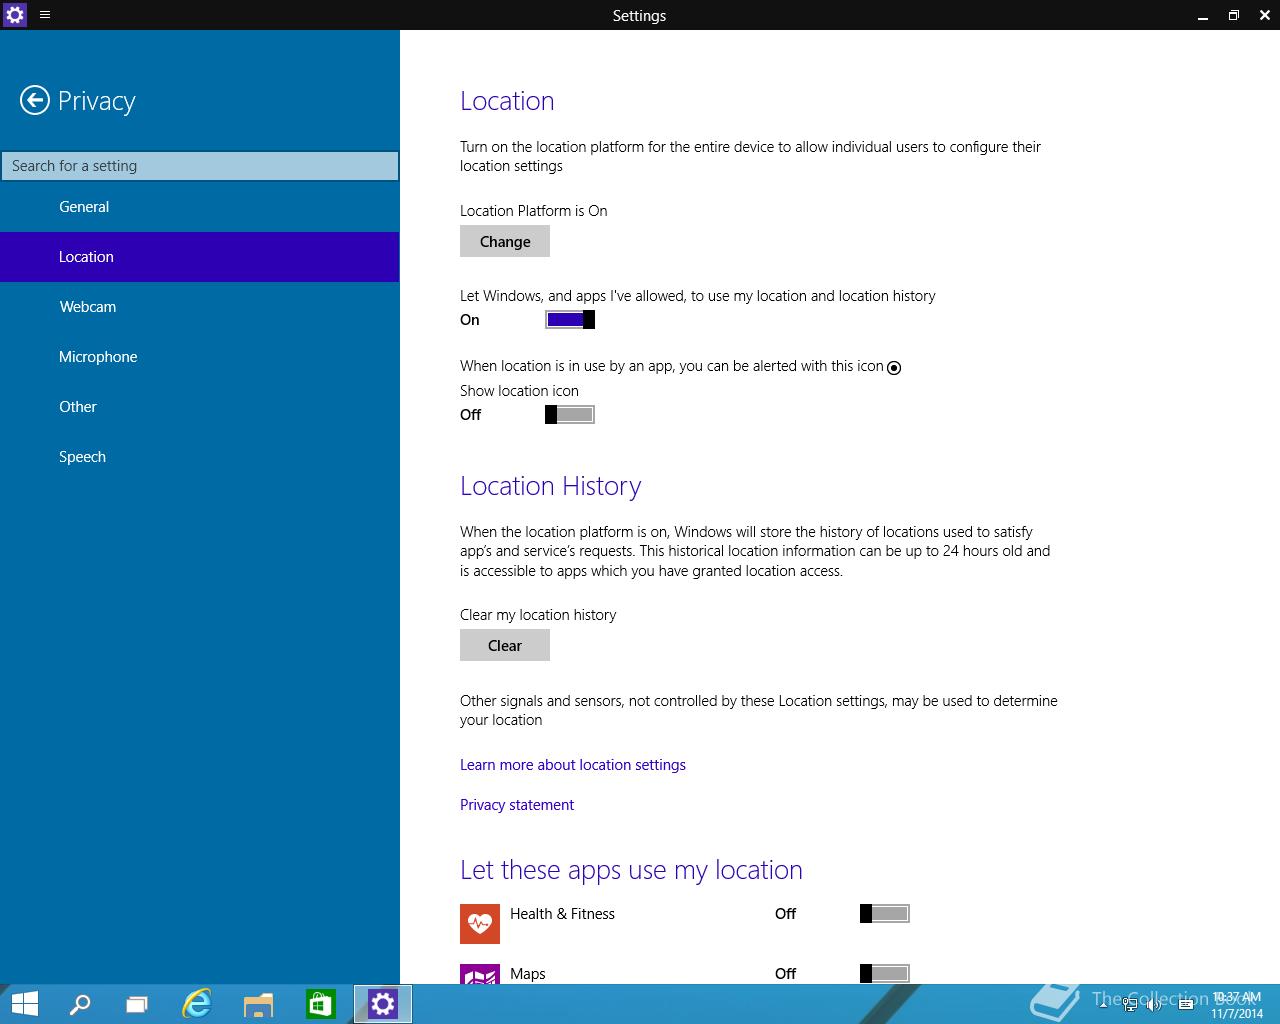
Task: Click the Location Platform is On text
Action: [534, 211]
